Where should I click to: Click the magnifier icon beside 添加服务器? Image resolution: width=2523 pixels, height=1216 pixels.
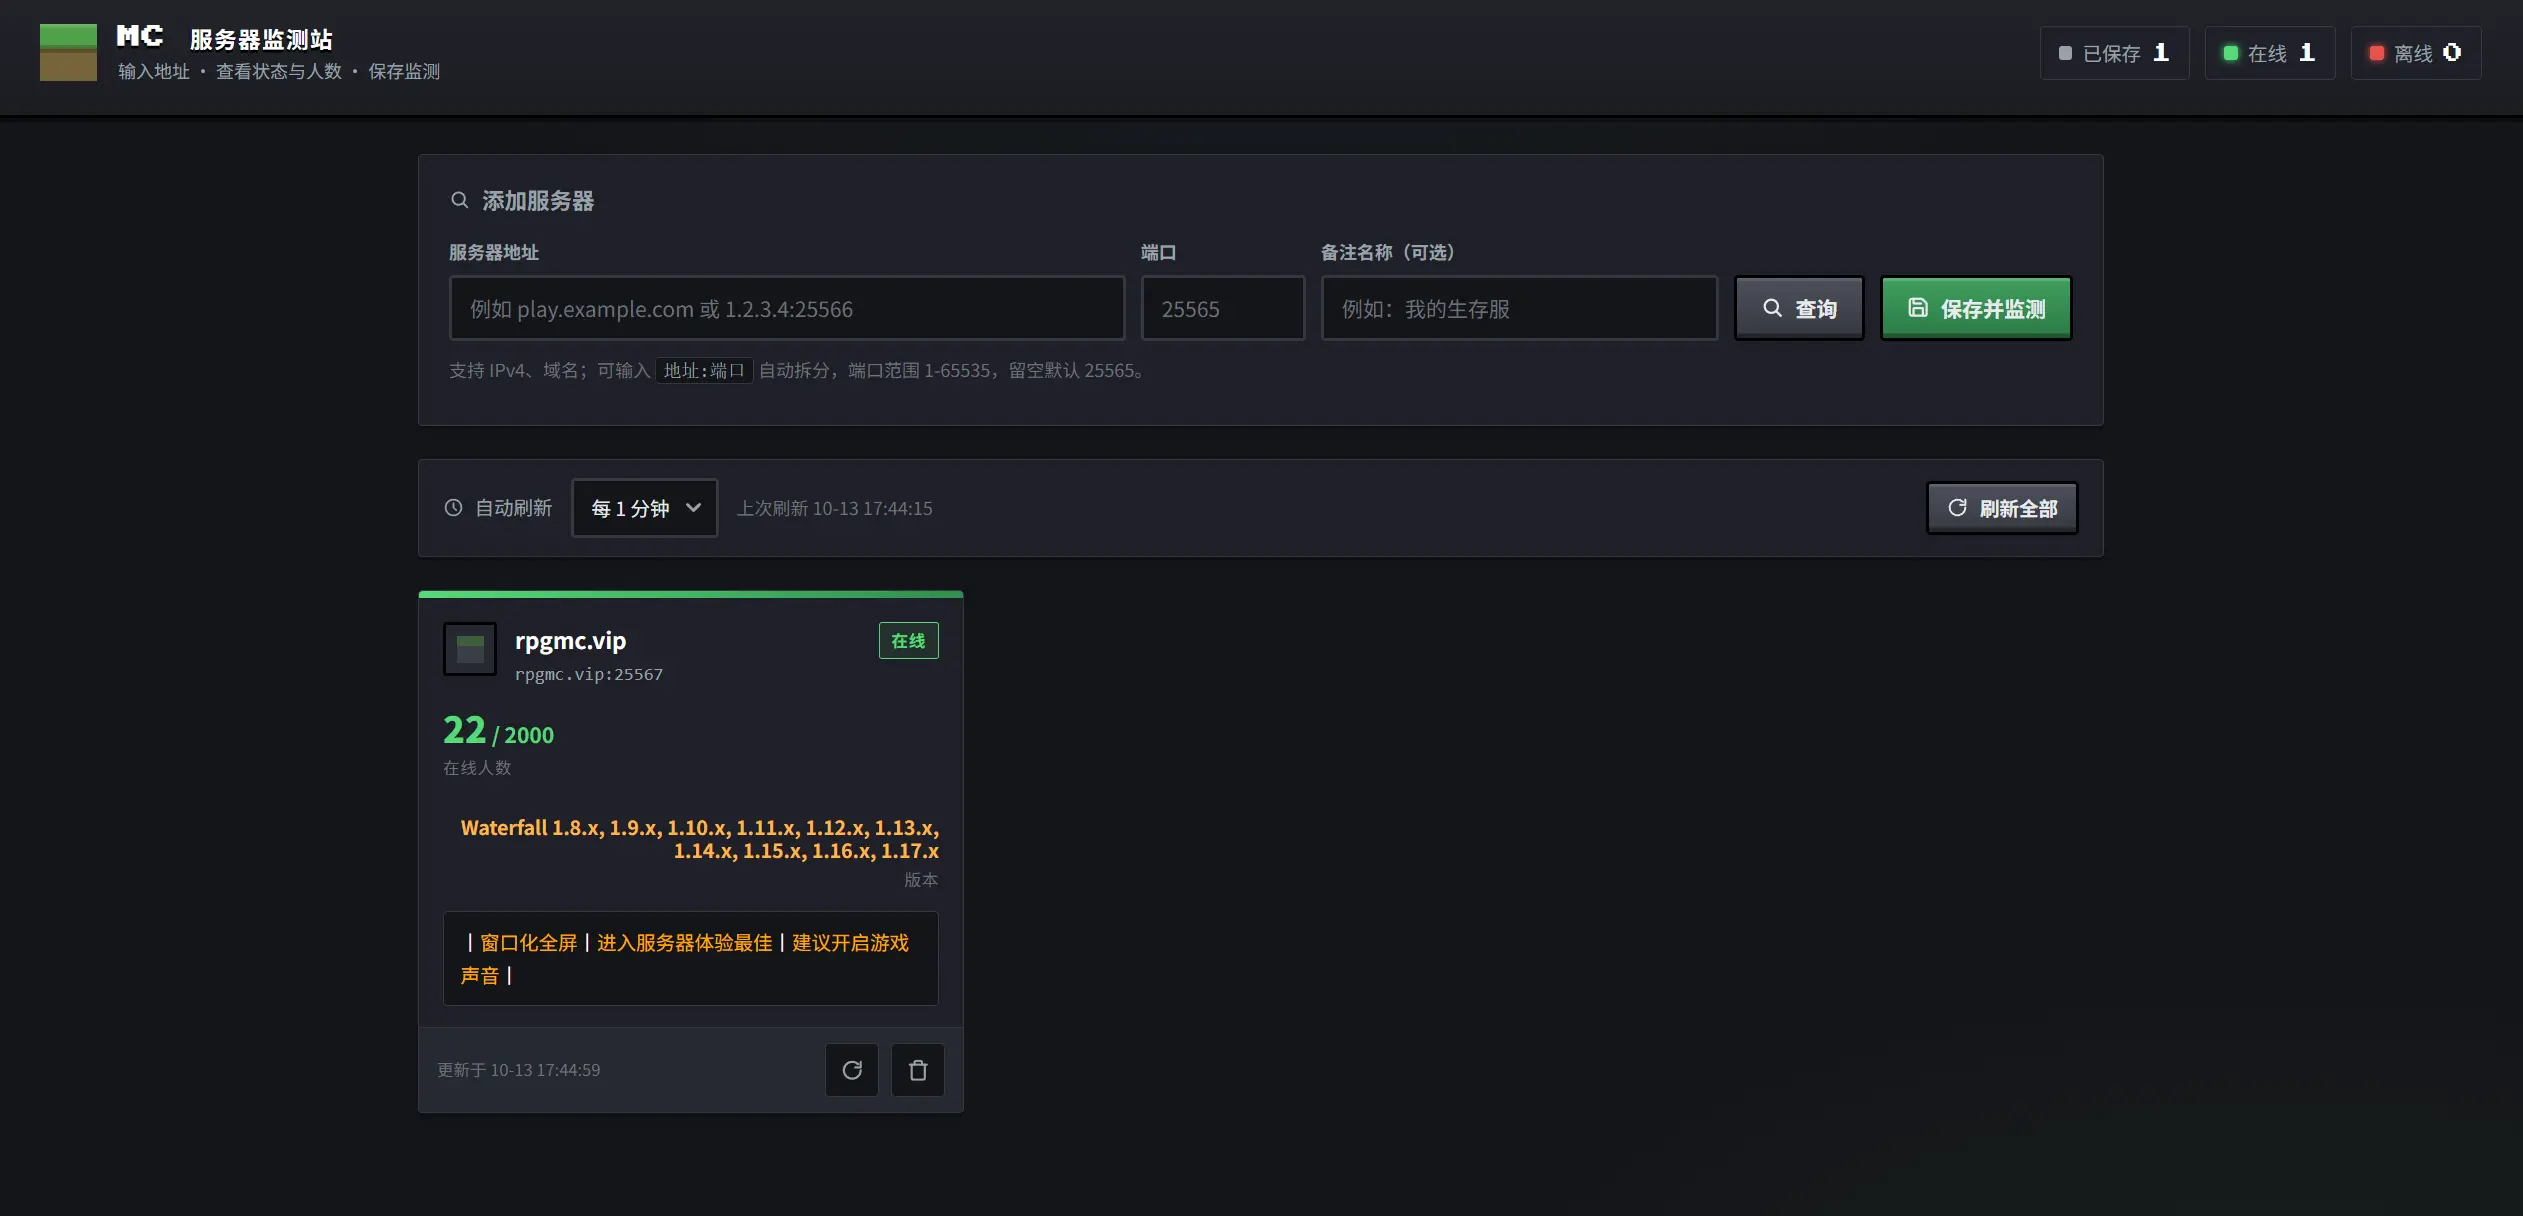click(x=460, y=200)
